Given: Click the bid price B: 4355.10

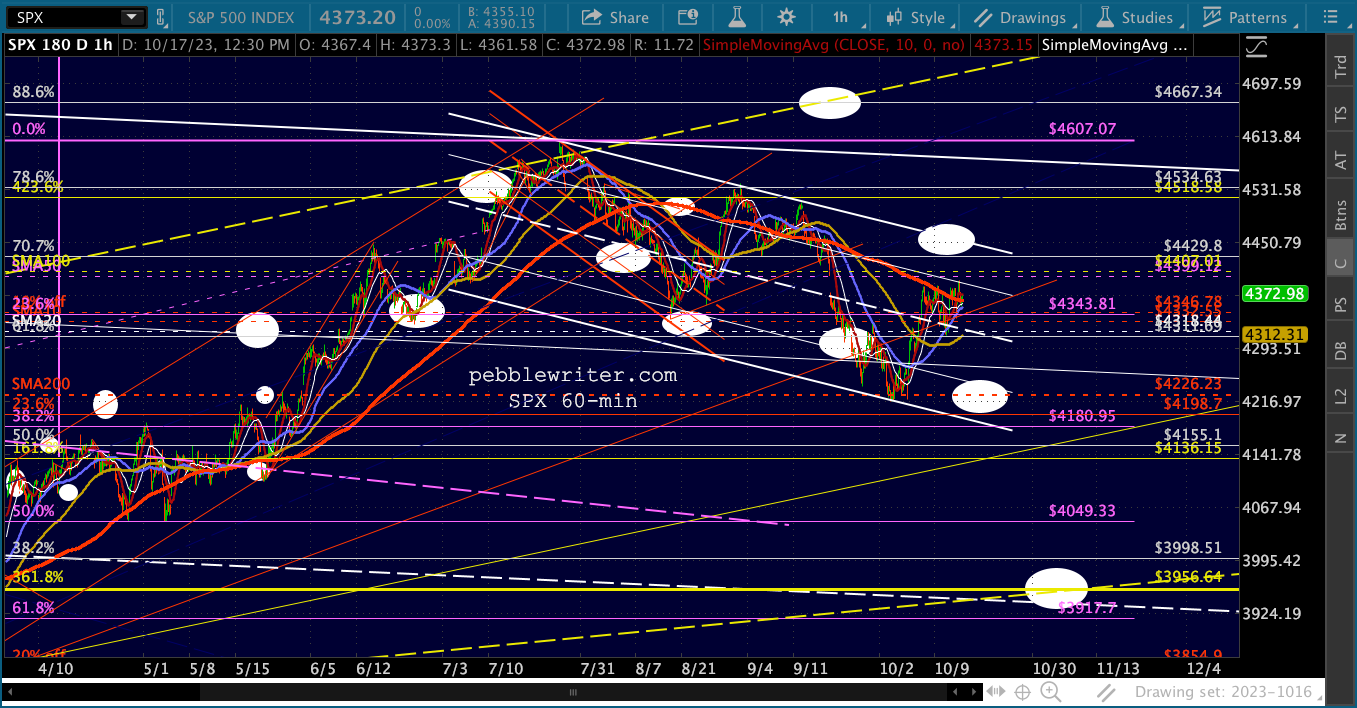Looking at the screenshot, I should (502, 11).
